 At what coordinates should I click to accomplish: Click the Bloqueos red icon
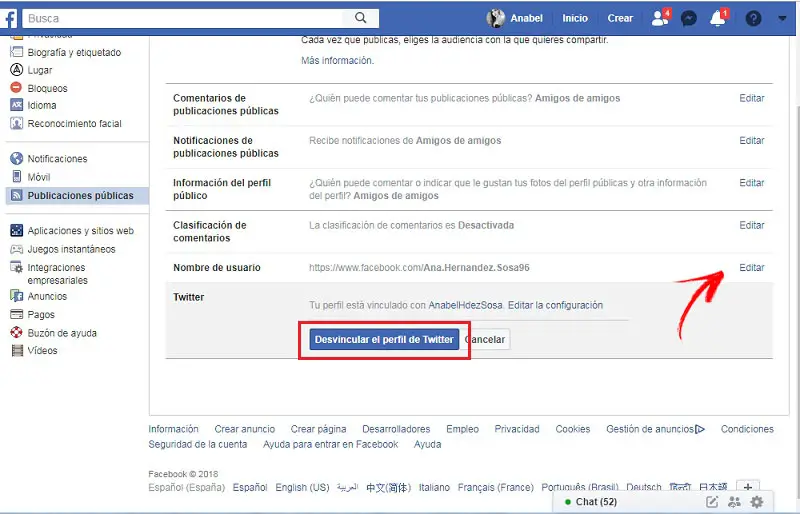(16, 88)
